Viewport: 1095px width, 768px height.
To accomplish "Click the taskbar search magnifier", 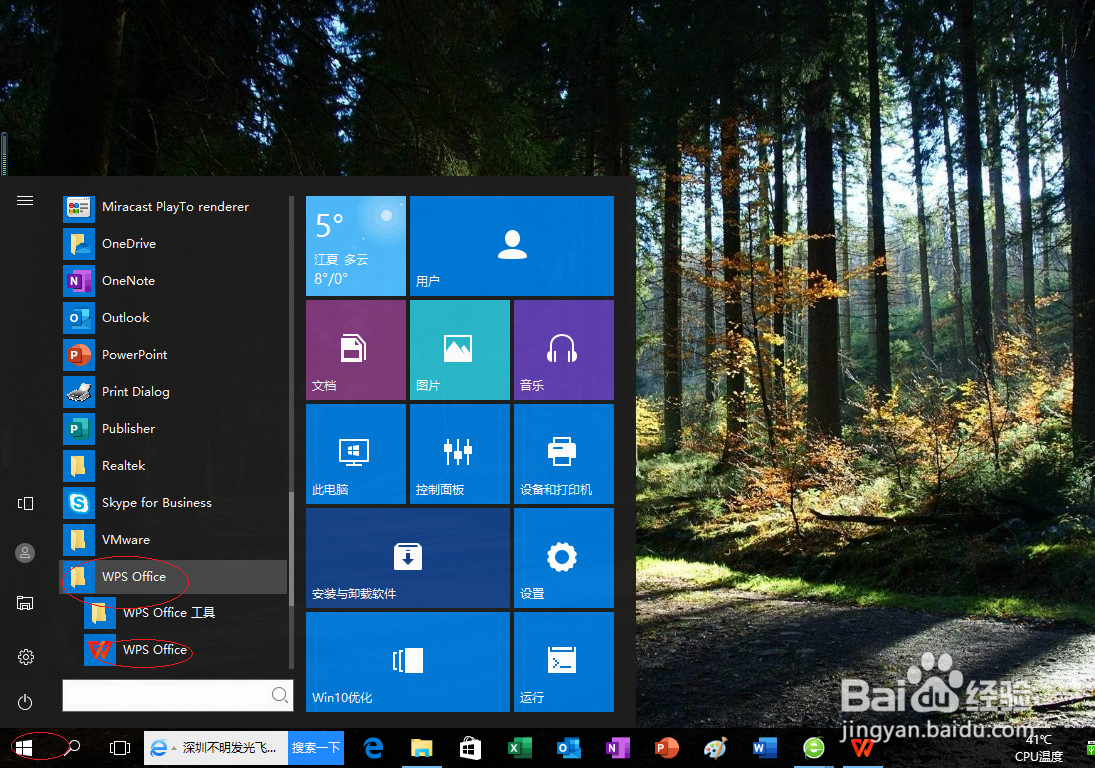I will point(73,748).
